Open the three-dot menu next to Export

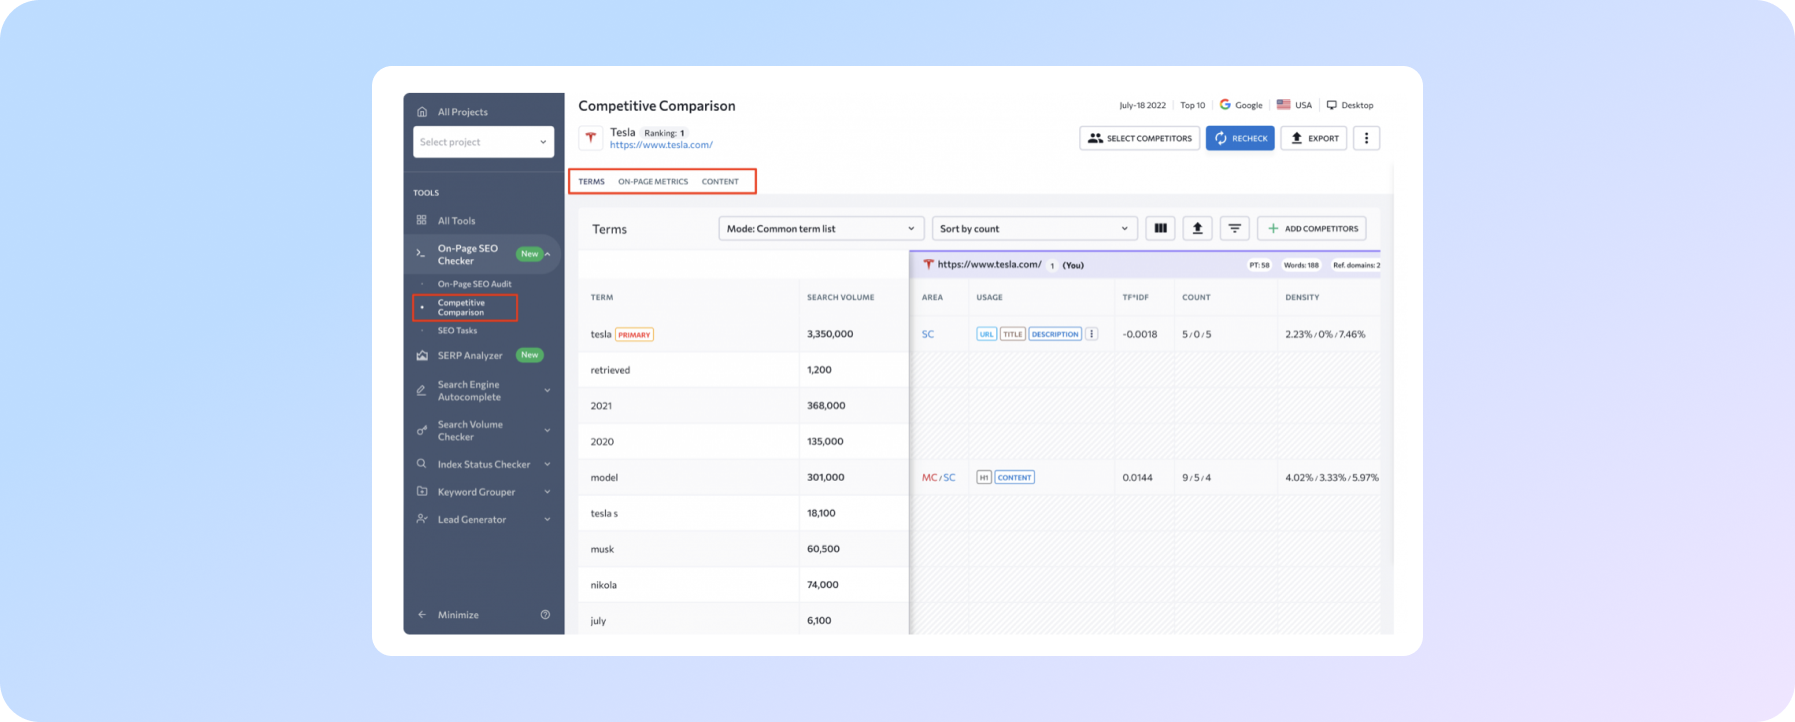coord(1366,138)
